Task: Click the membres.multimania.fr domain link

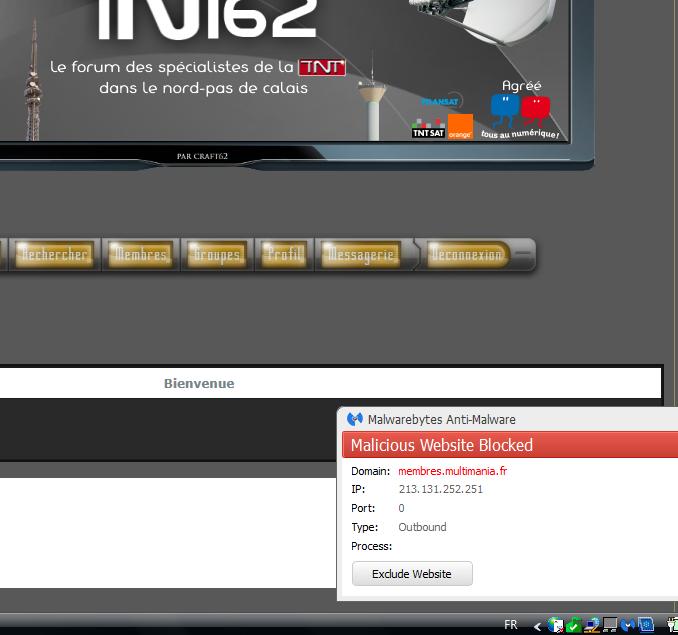Action: 452,471
